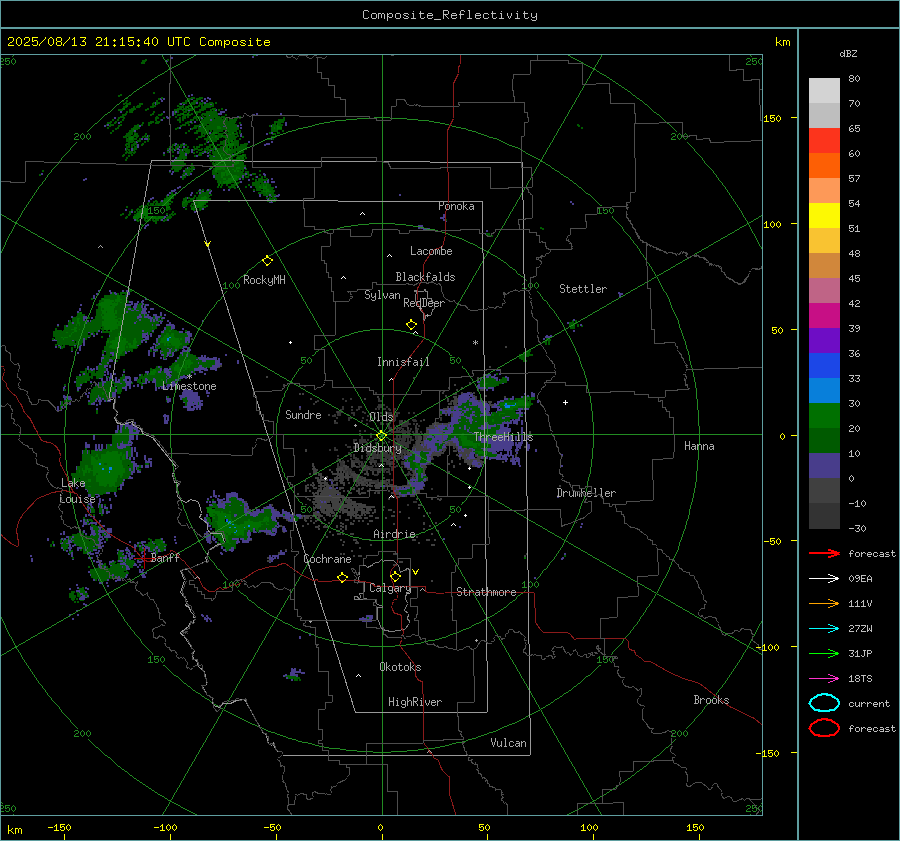This screenshot has height=841, width=900.
Task: Click the Blackfalds town label
Action: [x=425, y=277]
